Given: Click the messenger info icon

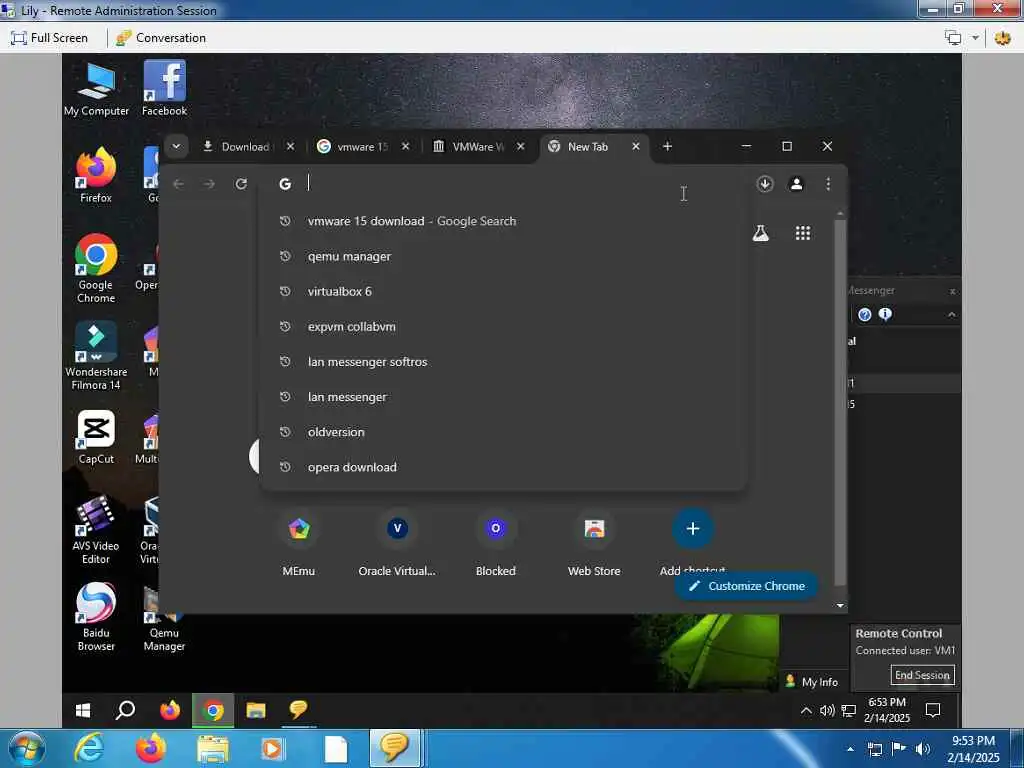Looking at the screenshot, I should 885,315.
